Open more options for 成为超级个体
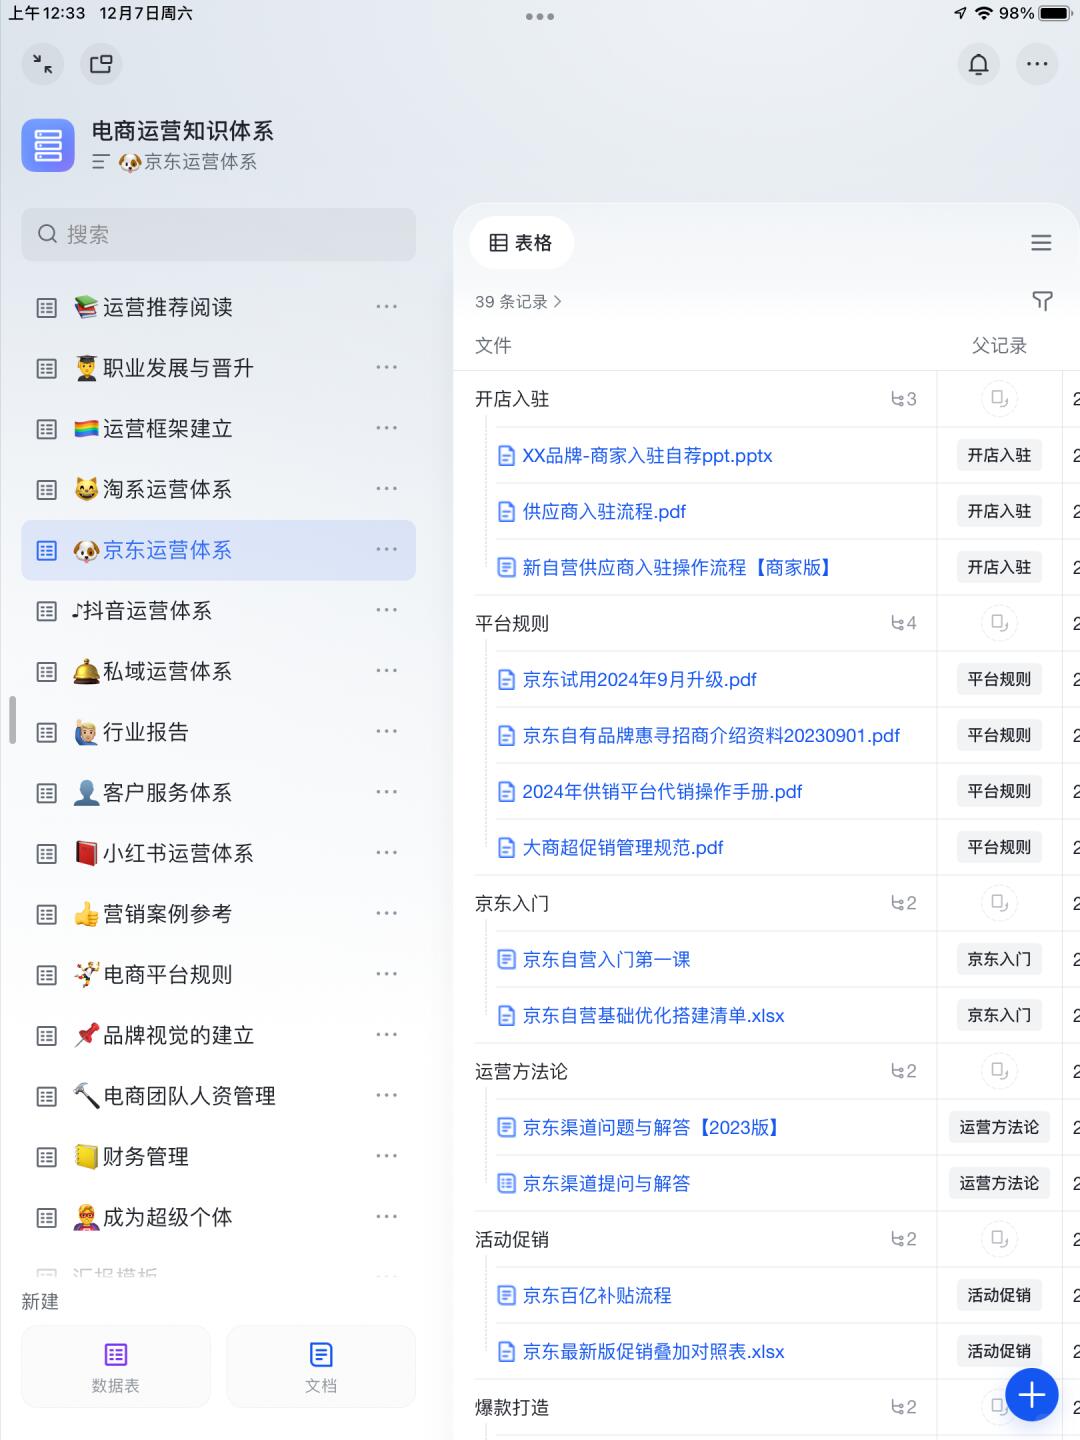 [387, 1217]
